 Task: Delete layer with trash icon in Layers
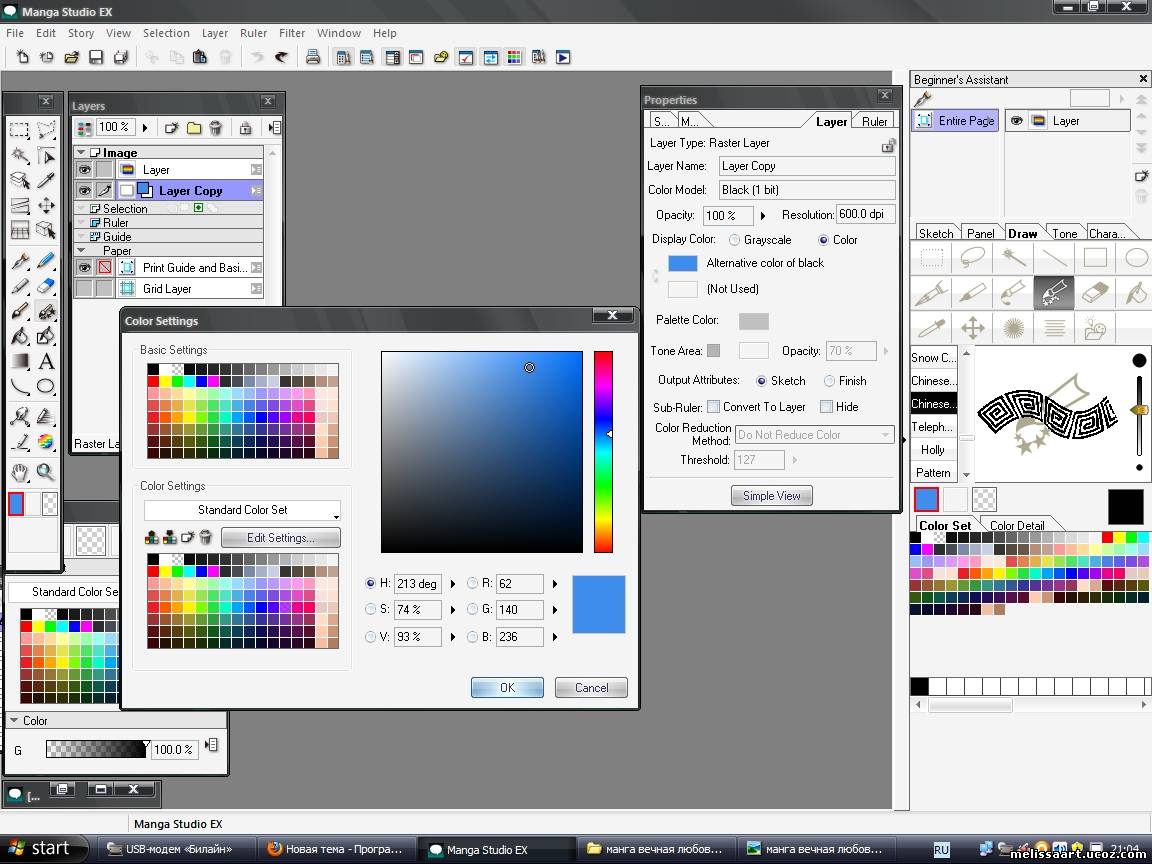coord(215,128)
